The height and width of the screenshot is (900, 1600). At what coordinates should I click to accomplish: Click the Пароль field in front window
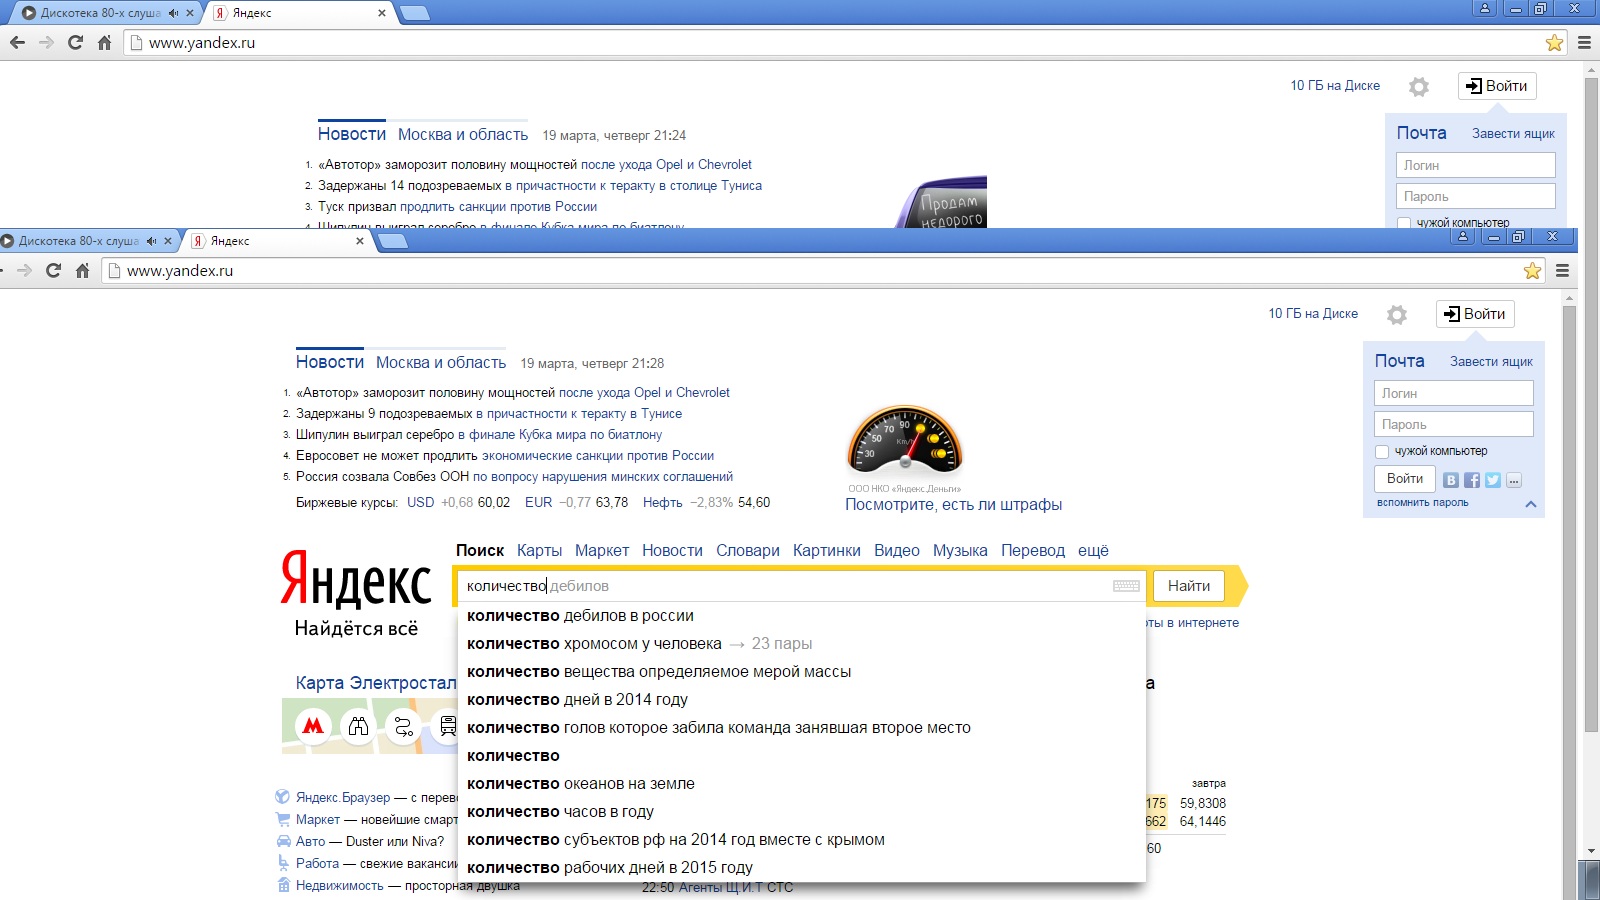(x=1453, y=424)
